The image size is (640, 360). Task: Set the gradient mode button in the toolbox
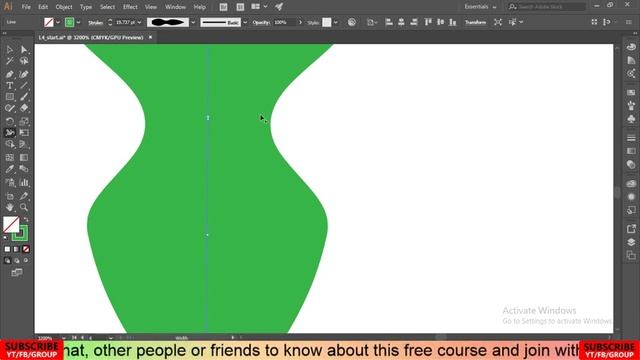pos(16,249)
